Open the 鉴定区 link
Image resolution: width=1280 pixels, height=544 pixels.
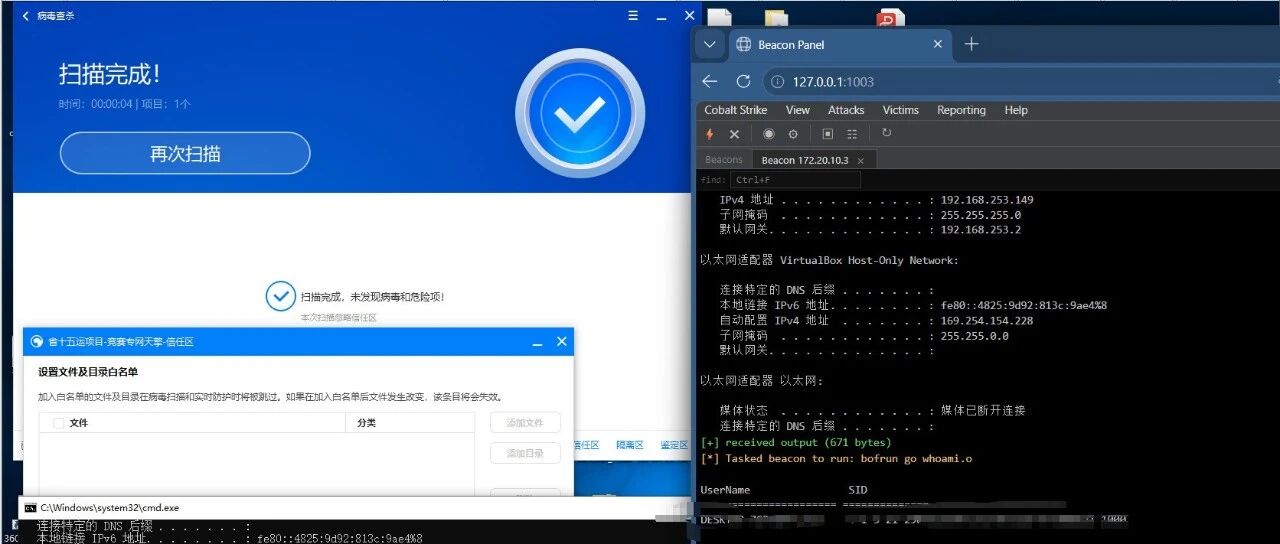click(x=675, y=445)
